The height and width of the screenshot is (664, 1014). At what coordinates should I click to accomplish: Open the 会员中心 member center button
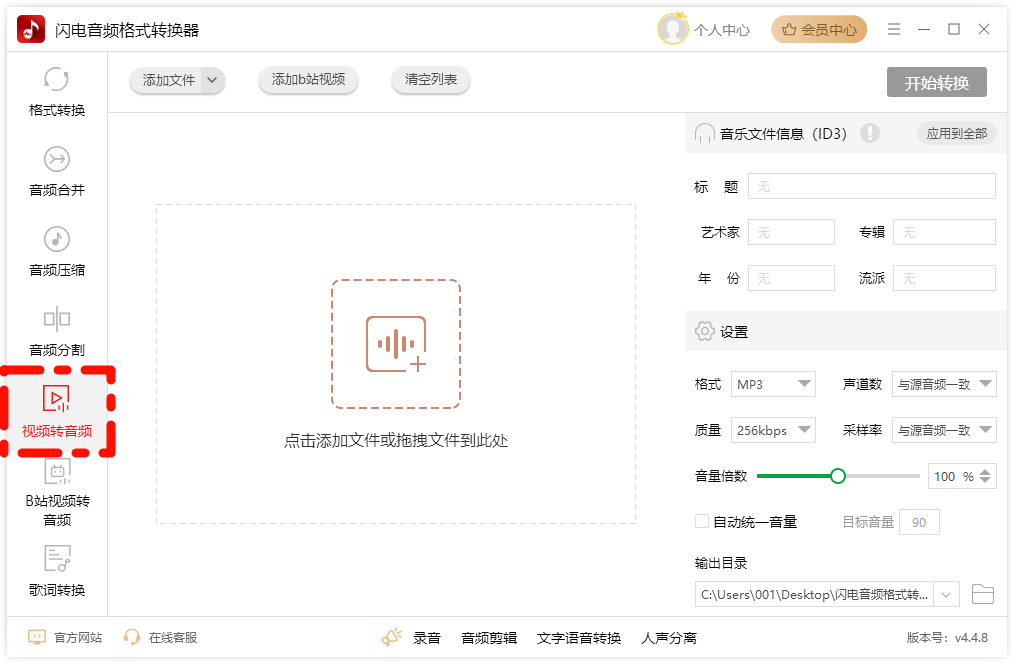pyautogui.click(x=819, y=29)
